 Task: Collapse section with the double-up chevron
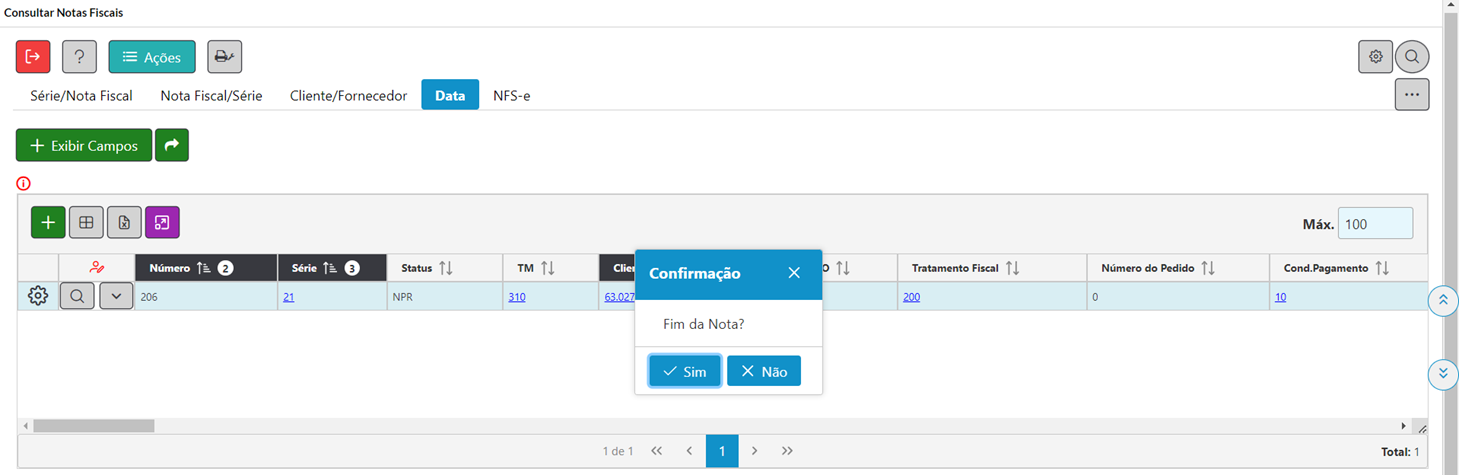[x=1442, y=300]
